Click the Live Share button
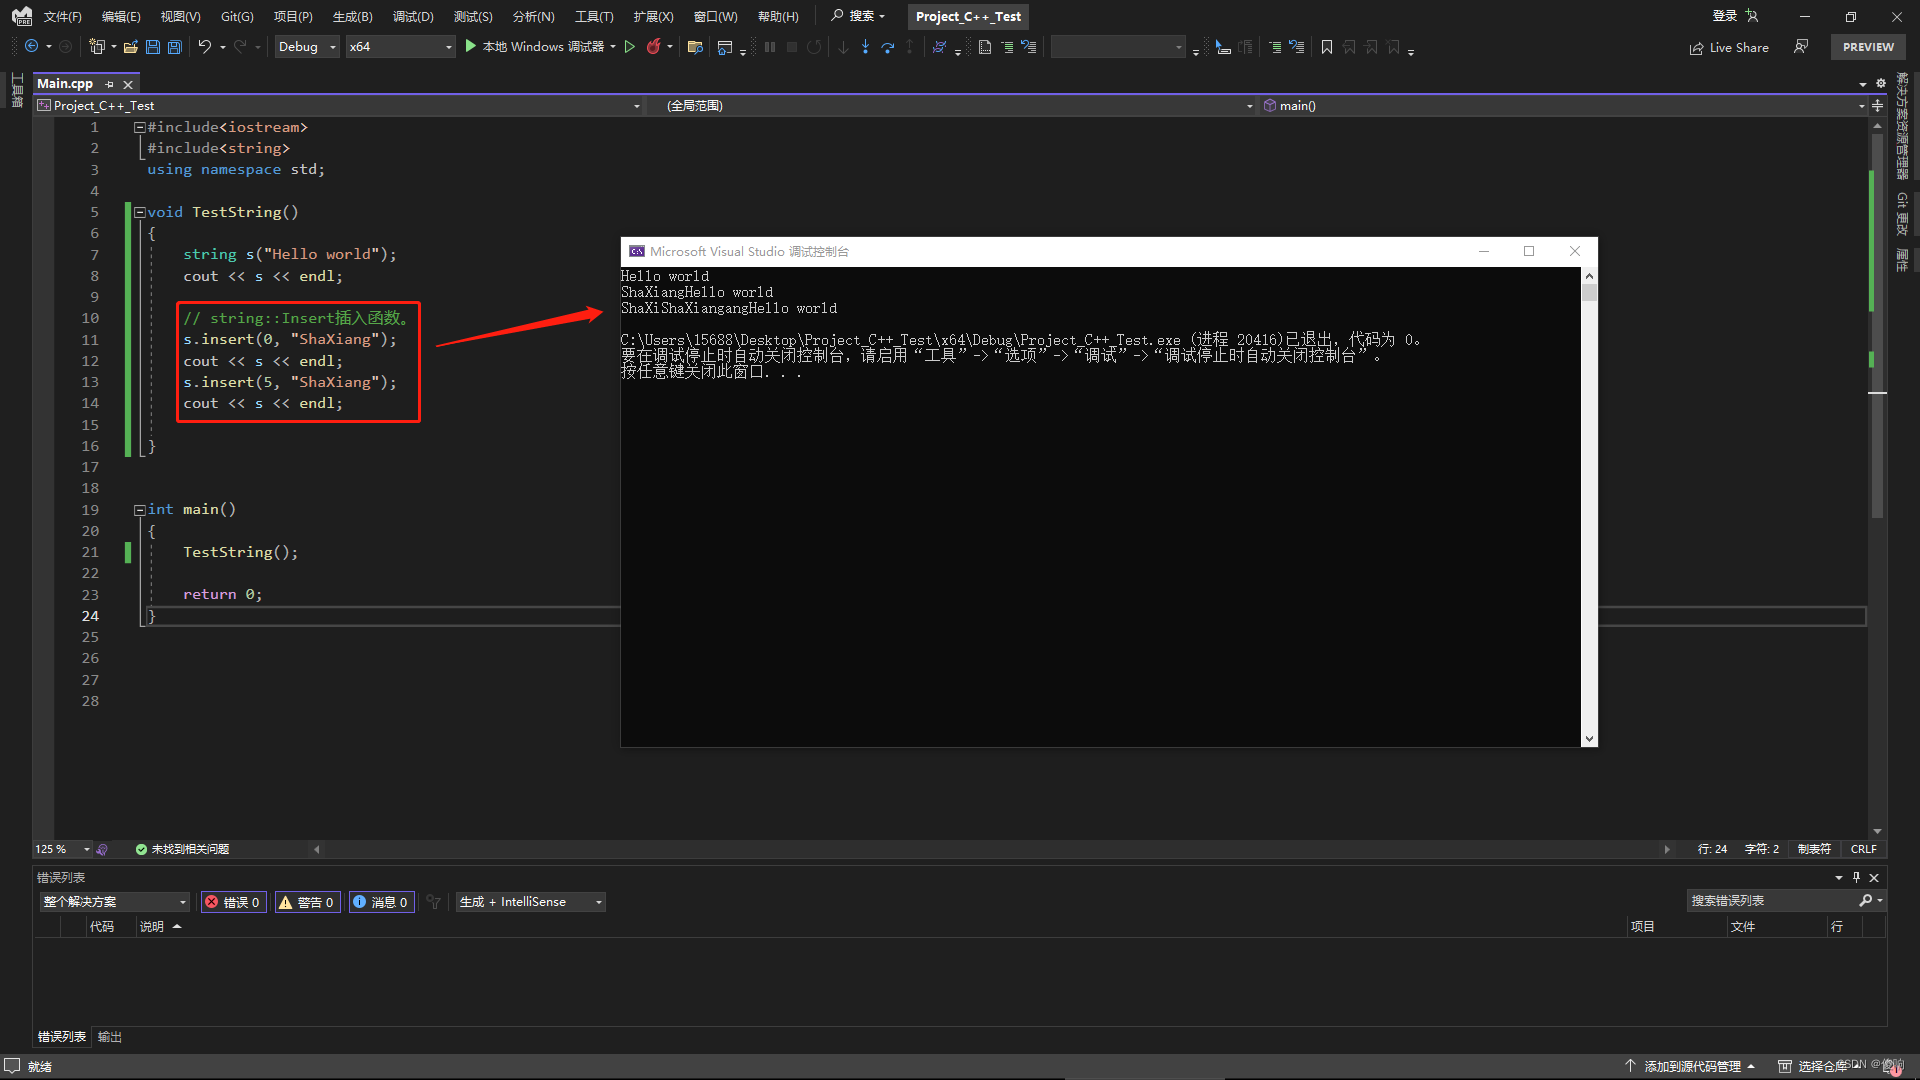Image resolution: width=1920 pixels, height=1080 pixels. point(1729,48)
